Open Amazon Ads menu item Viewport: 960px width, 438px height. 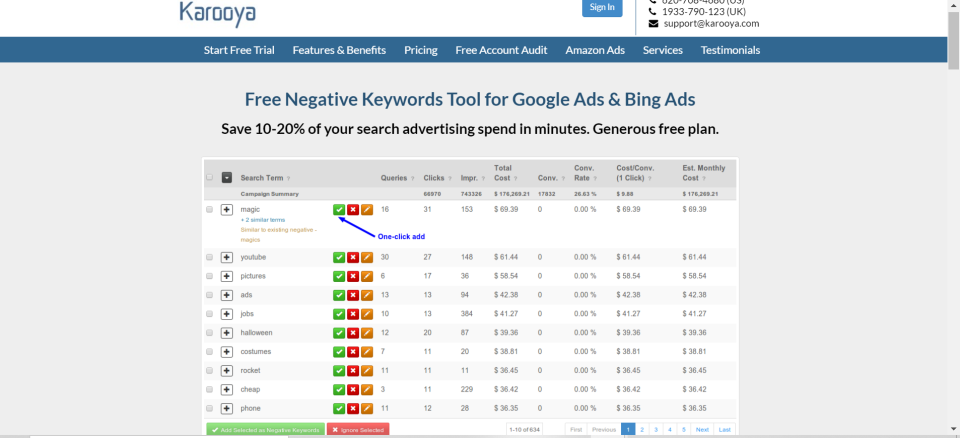pos(595,50)
